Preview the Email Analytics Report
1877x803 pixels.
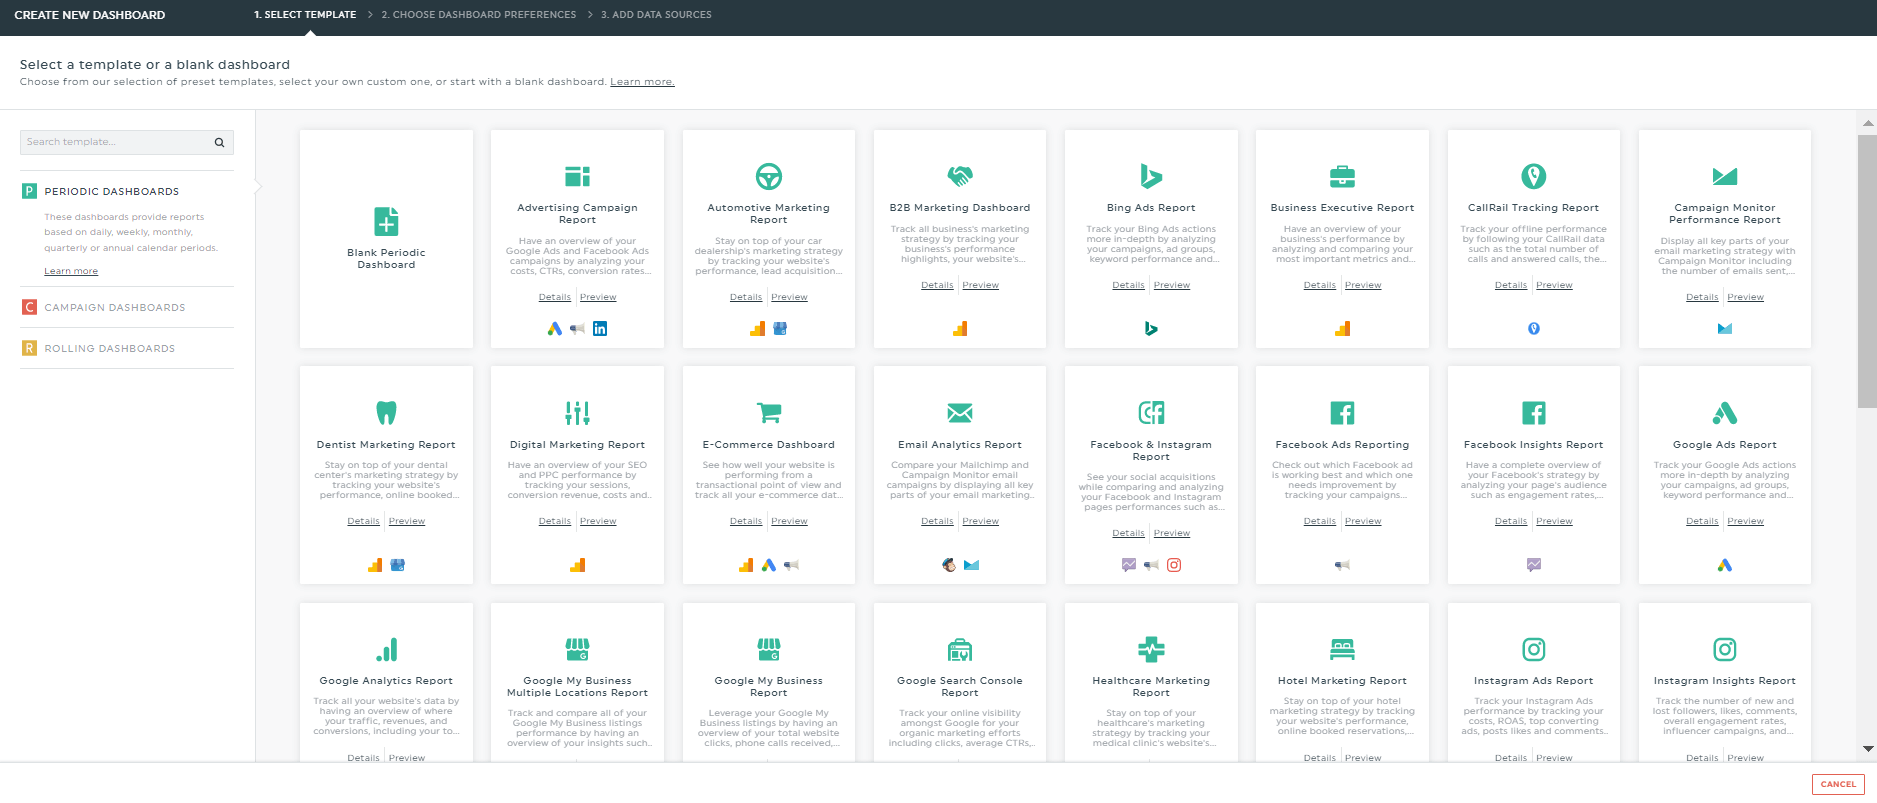pyautogui.click(x=981, y=521)
